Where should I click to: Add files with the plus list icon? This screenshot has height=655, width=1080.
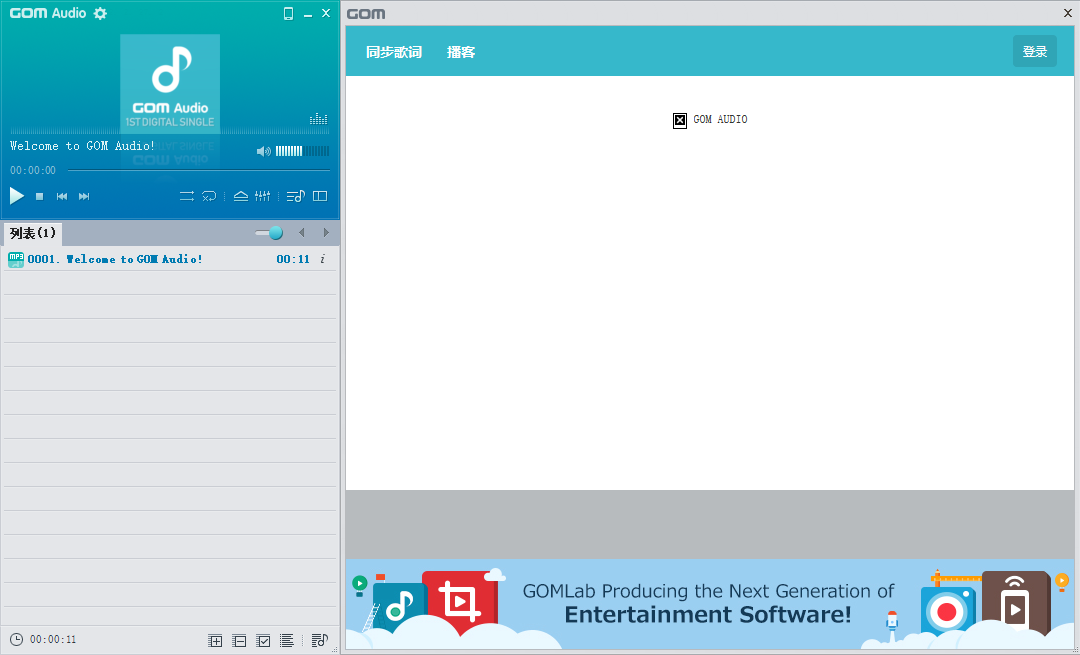point(215,640)
